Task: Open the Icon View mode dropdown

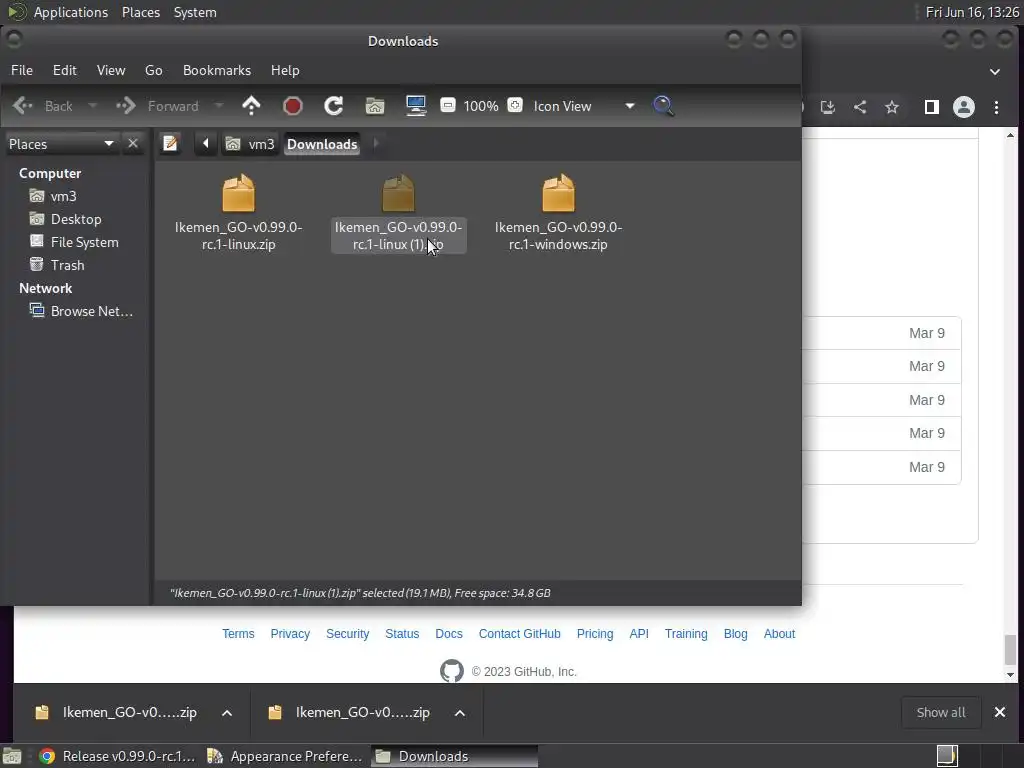Action: [583, 106]
